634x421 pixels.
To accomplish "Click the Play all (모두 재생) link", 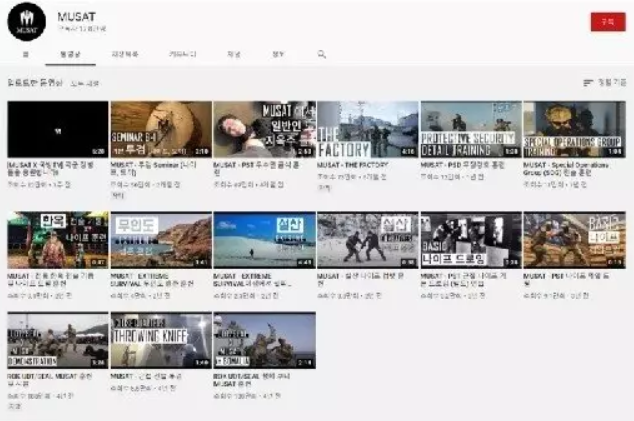I will [85, 83].
